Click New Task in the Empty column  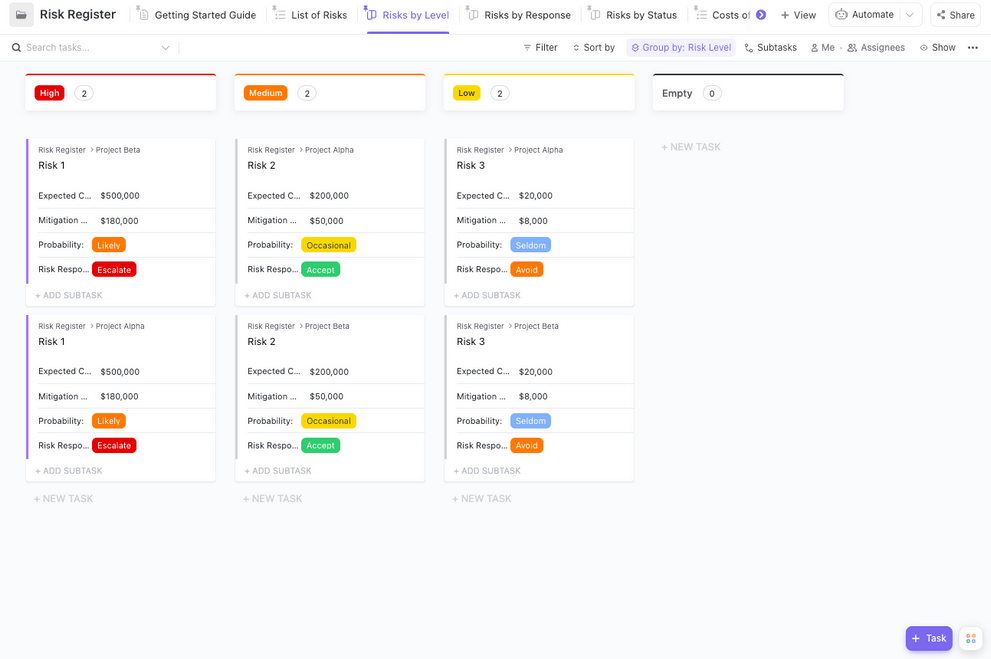[691, 147]
